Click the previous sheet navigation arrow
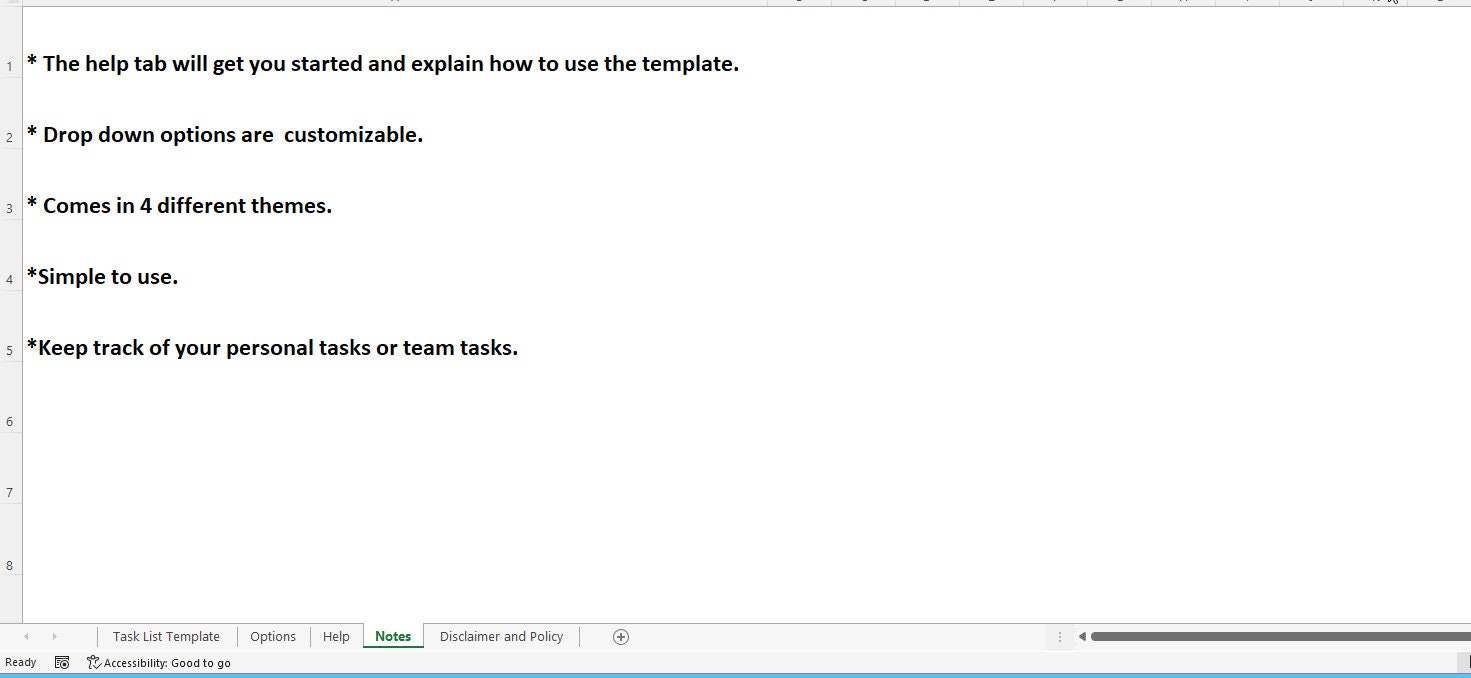 click(x=25, y=636)
